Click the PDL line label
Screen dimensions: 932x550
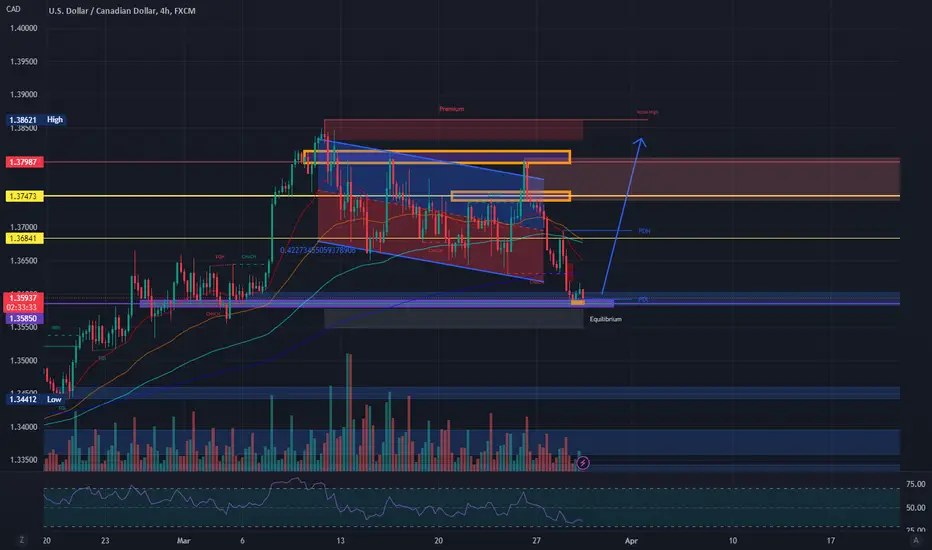coord(644,300)
